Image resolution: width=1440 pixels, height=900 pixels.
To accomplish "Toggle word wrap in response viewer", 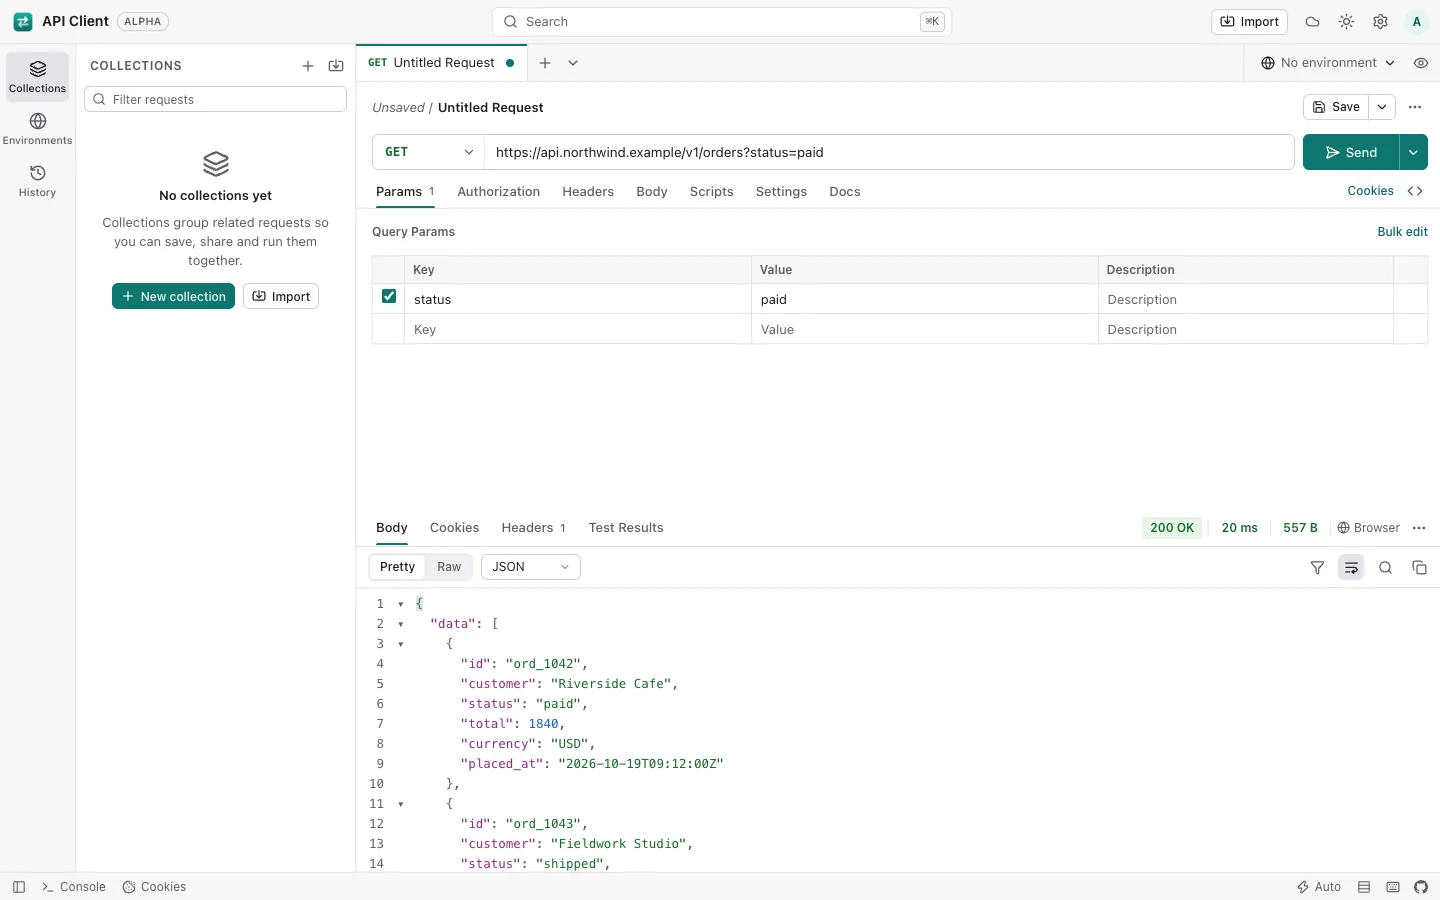I will 1351,568.
